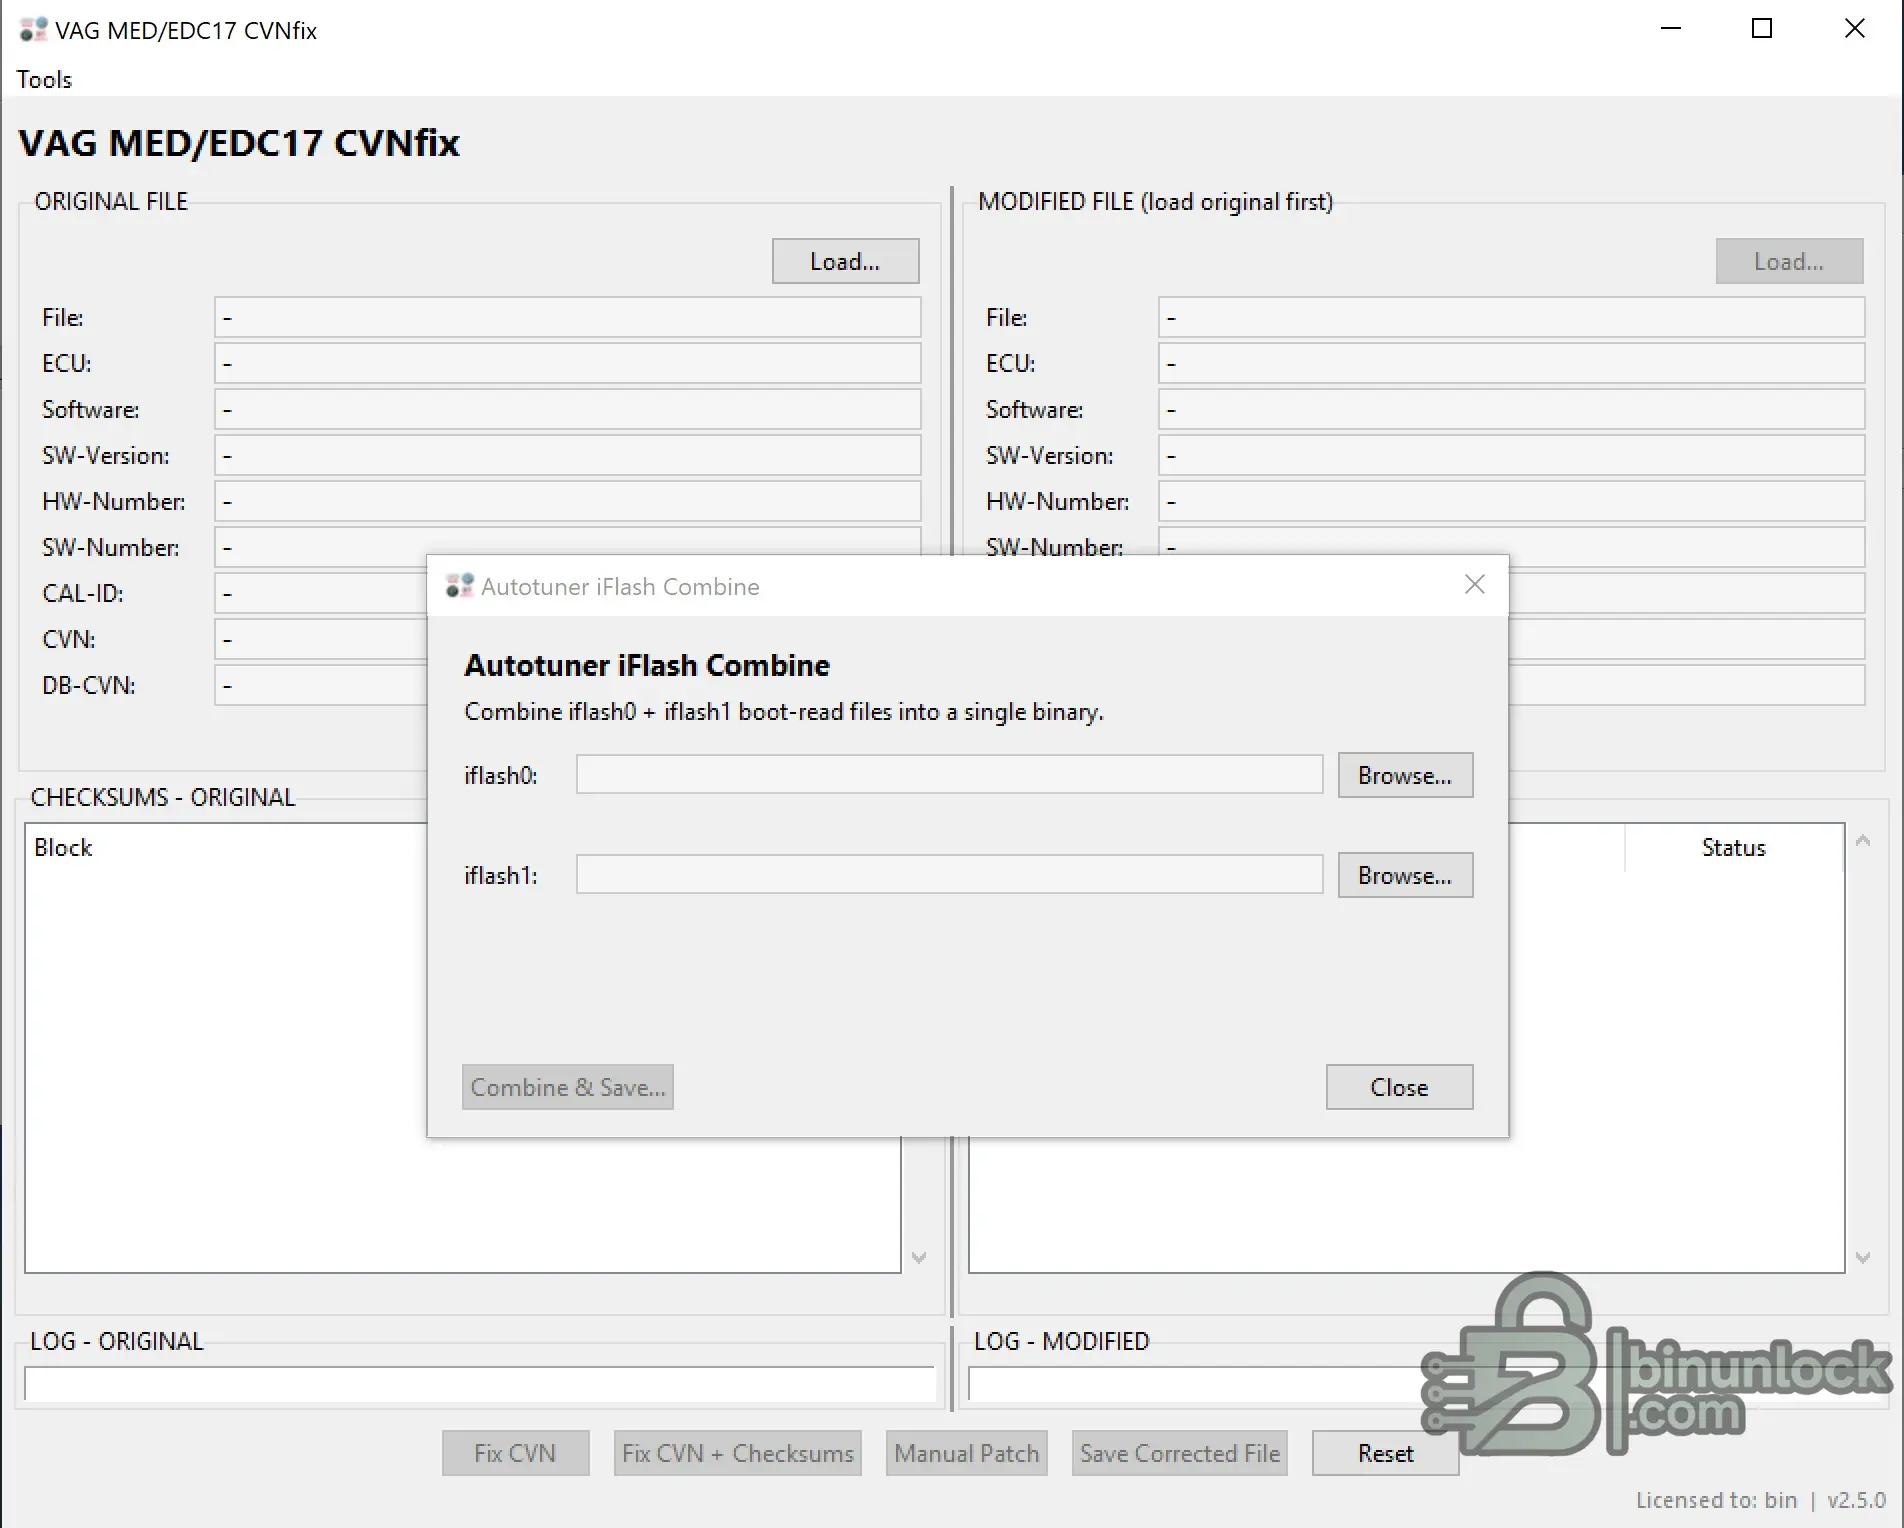Image resolution: width=1904 pixels, height=1528 pixels.
Task: Click original HW-Number field
Action: pos(567,501)
